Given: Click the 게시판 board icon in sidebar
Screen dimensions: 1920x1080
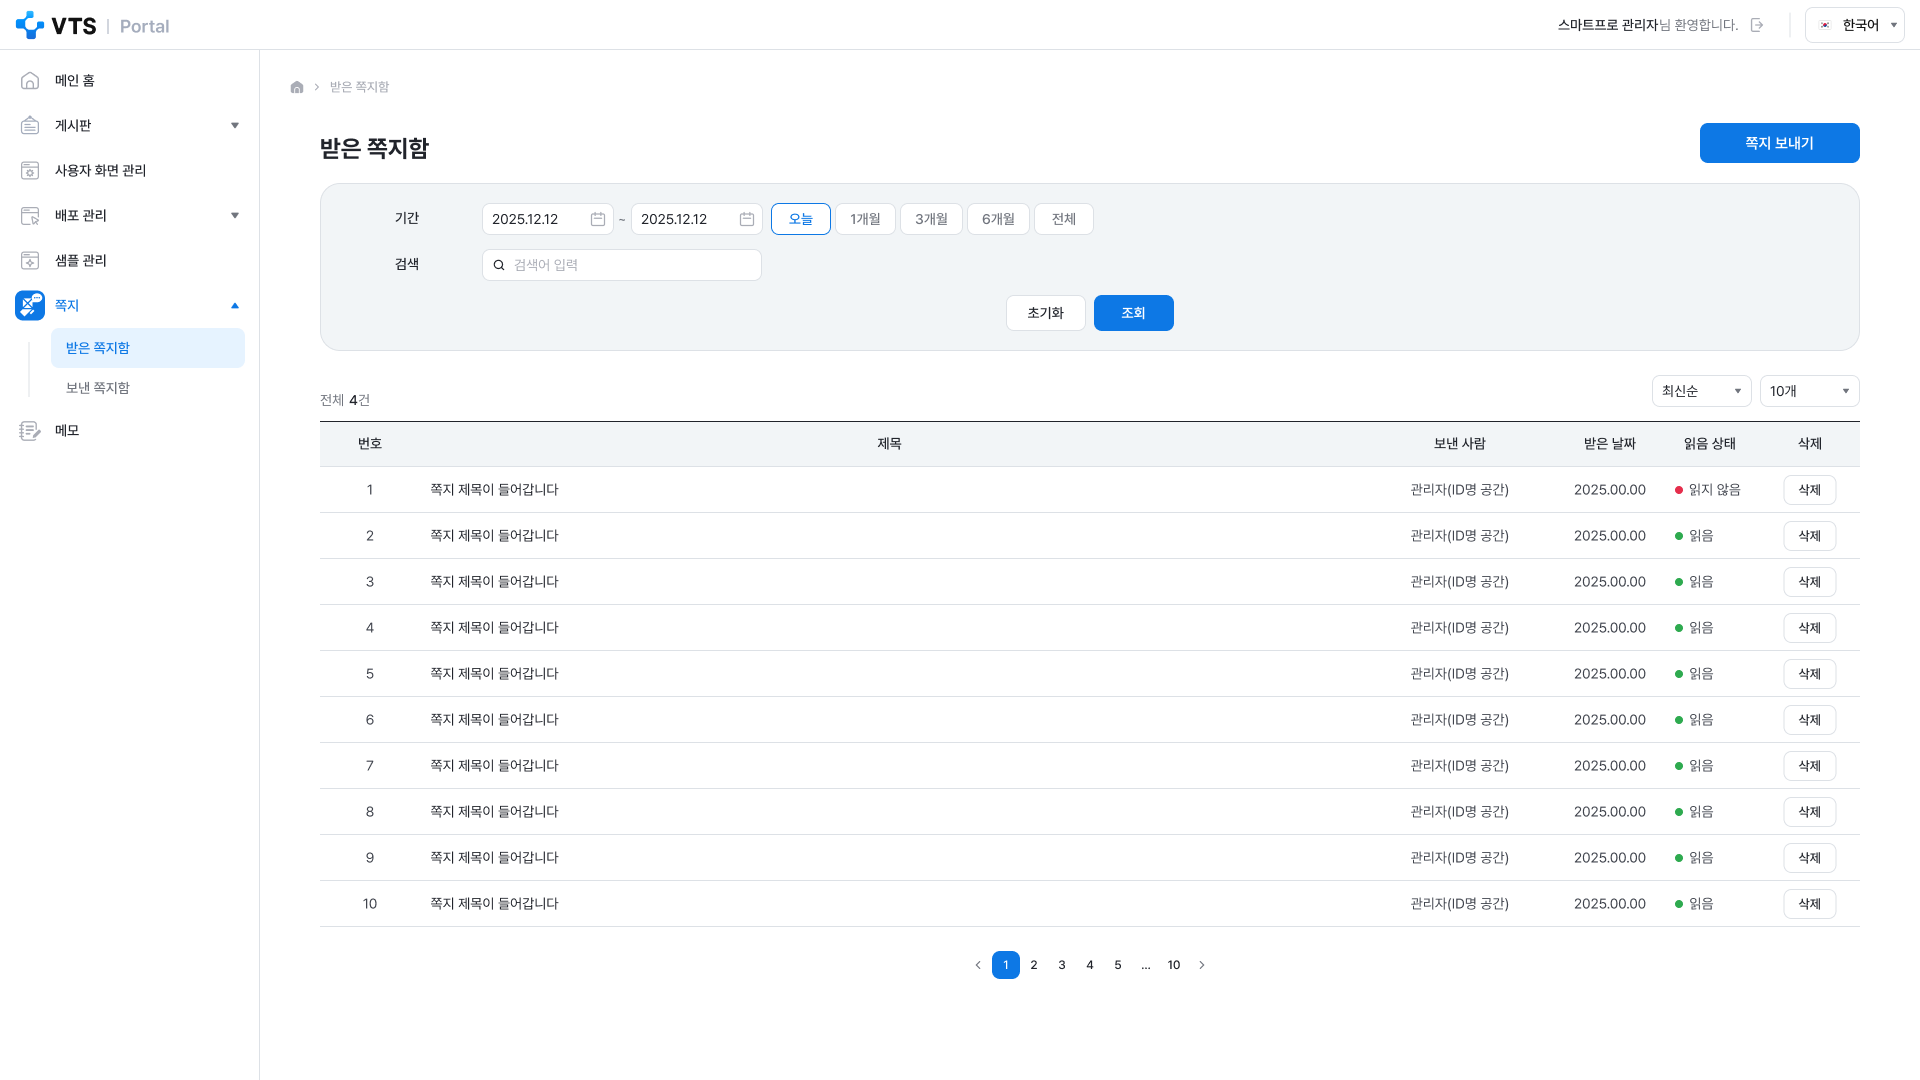Looking at the screenshot, I should (30, 125).
